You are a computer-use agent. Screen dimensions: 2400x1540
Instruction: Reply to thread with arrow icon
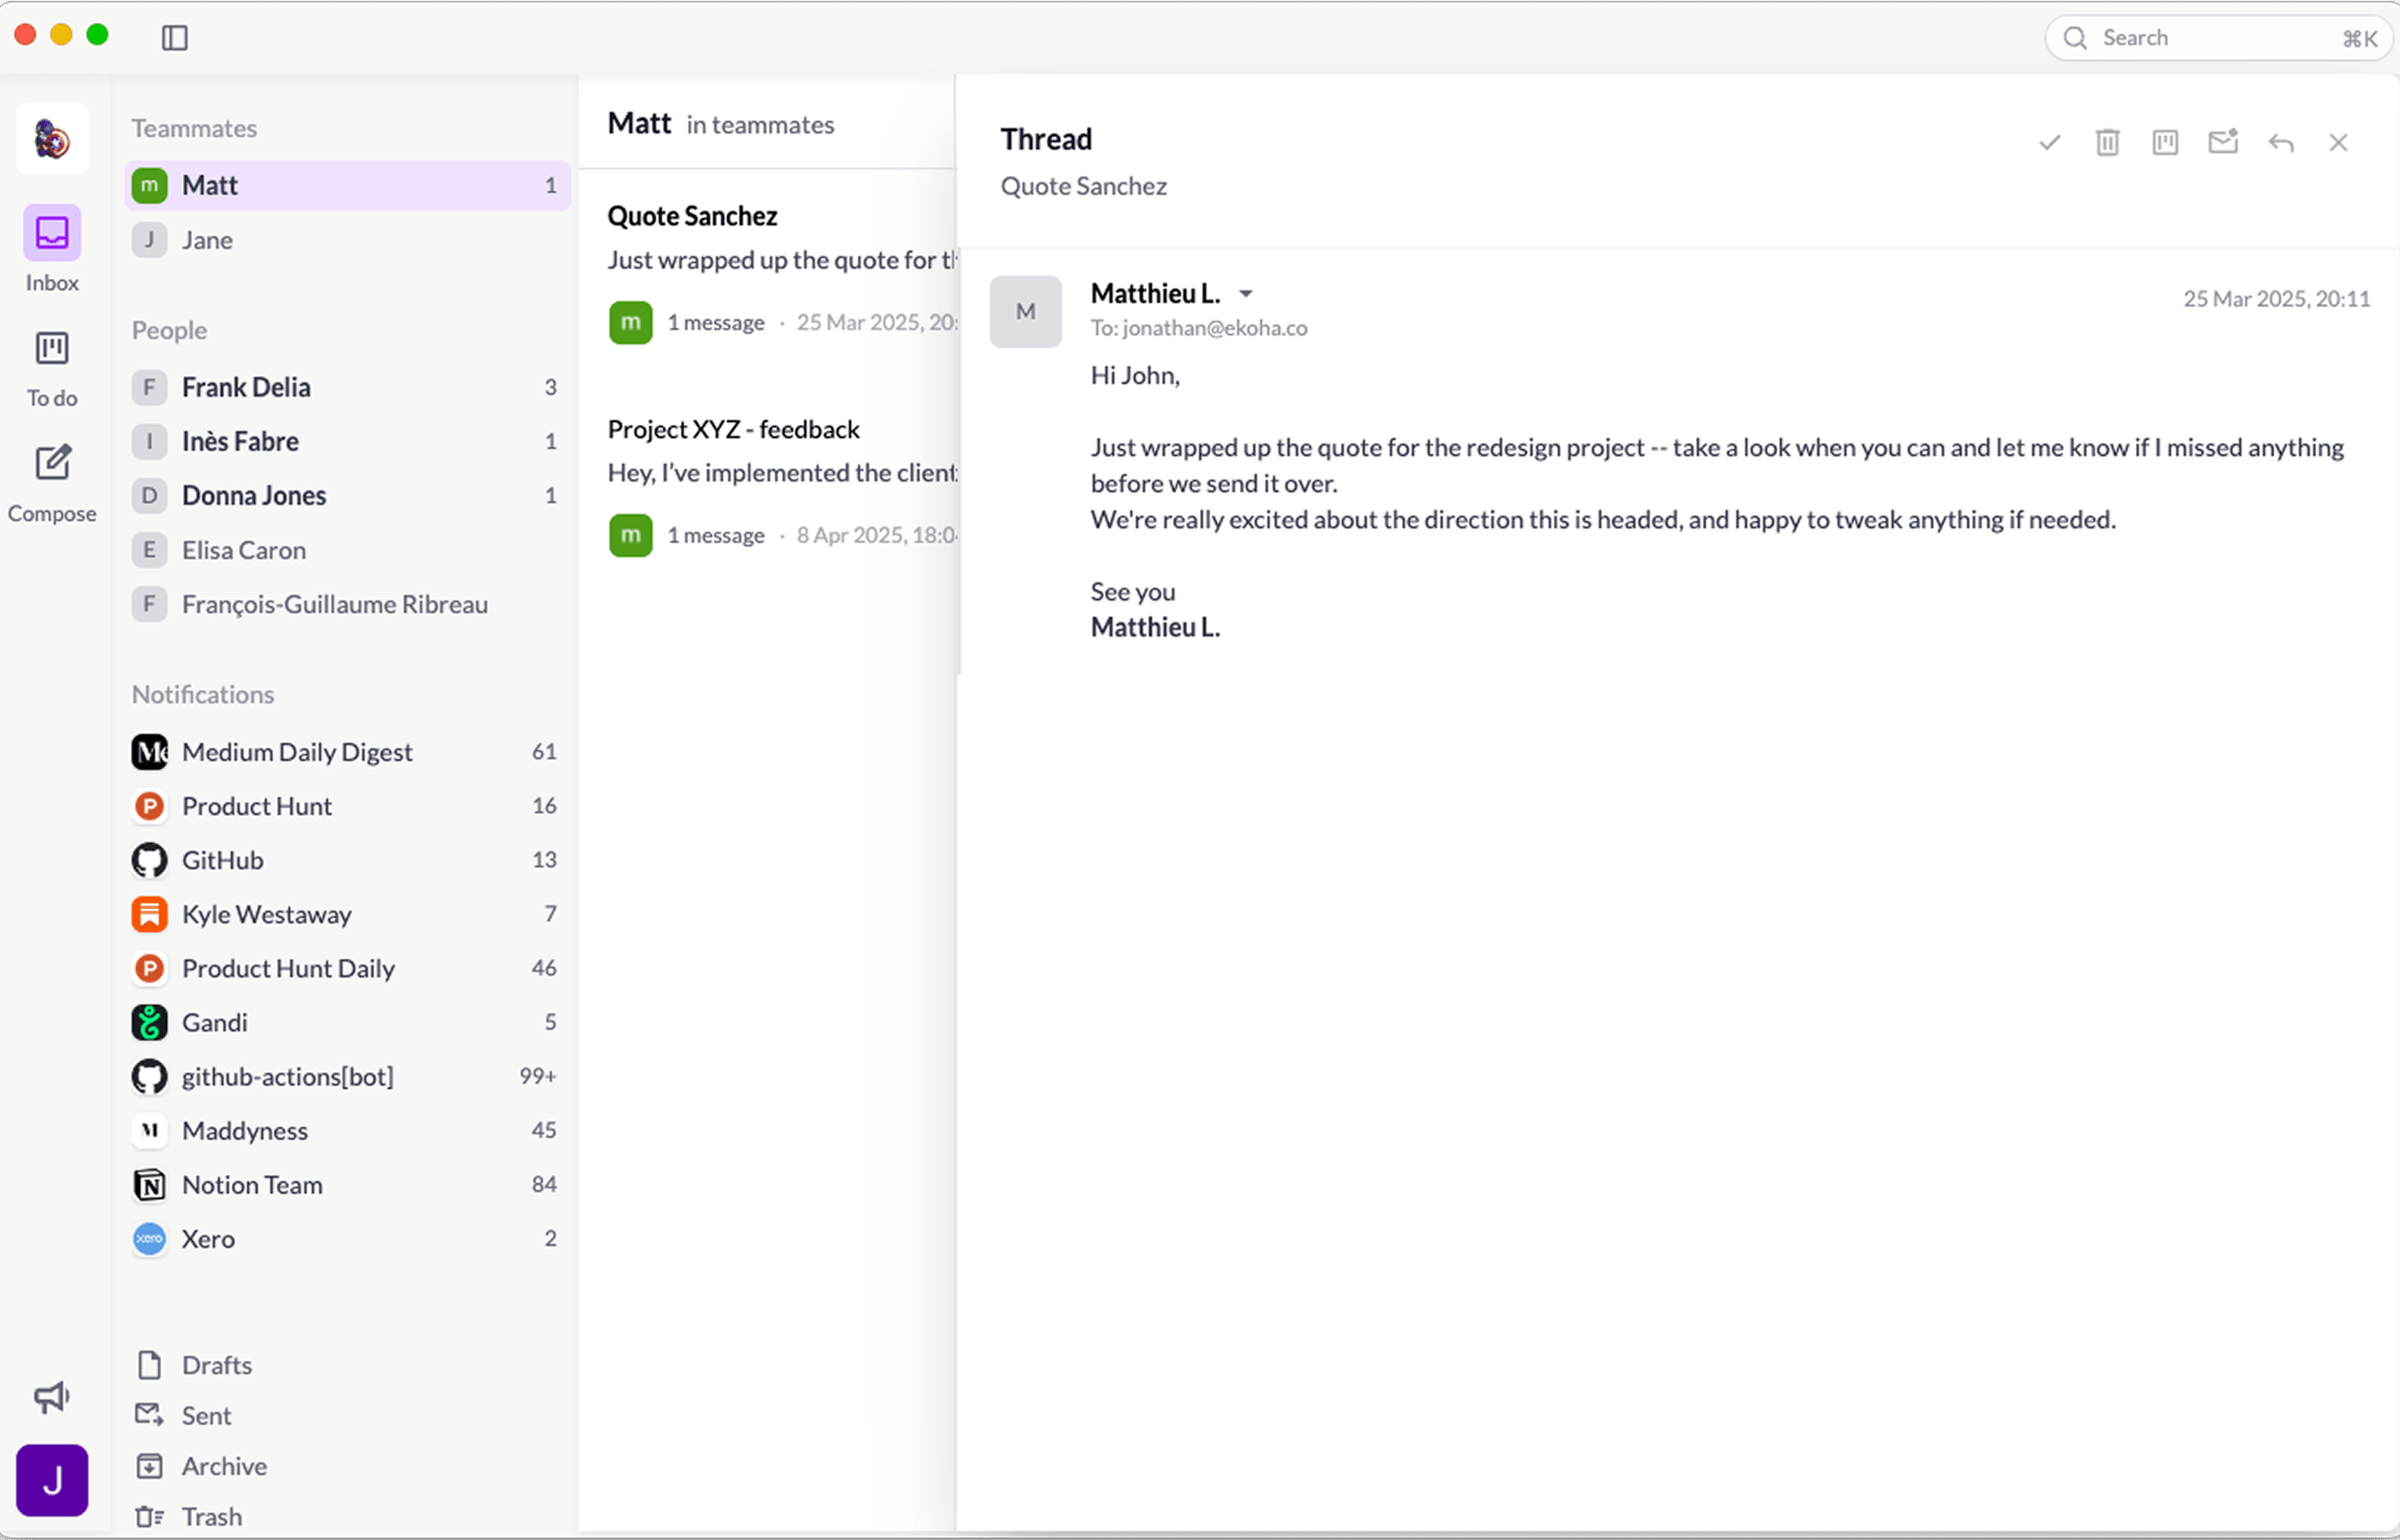2280,142
